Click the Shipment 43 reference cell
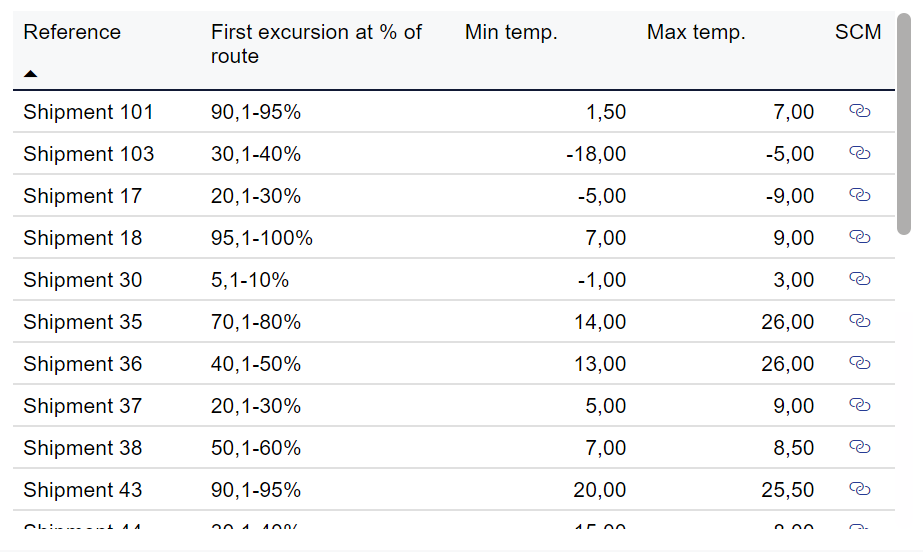 (x=82, y=490)
